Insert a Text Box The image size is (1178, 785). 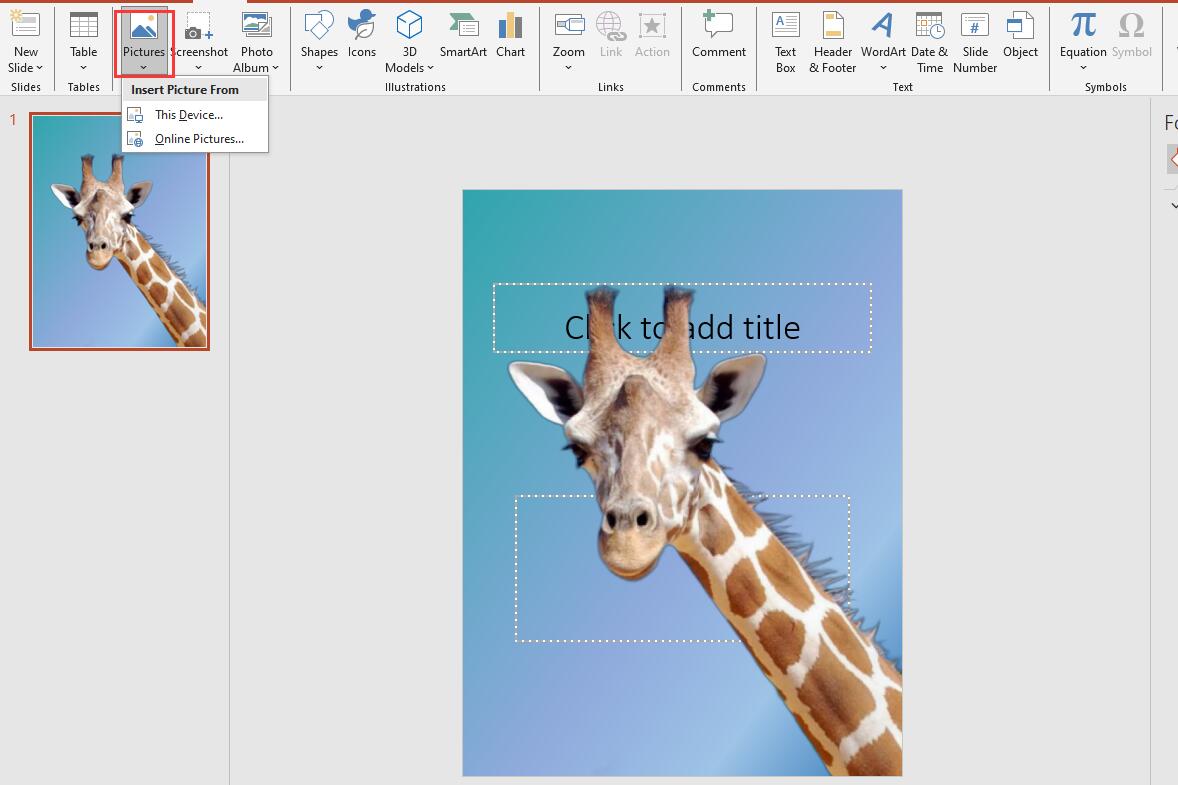tap(786, 42)
